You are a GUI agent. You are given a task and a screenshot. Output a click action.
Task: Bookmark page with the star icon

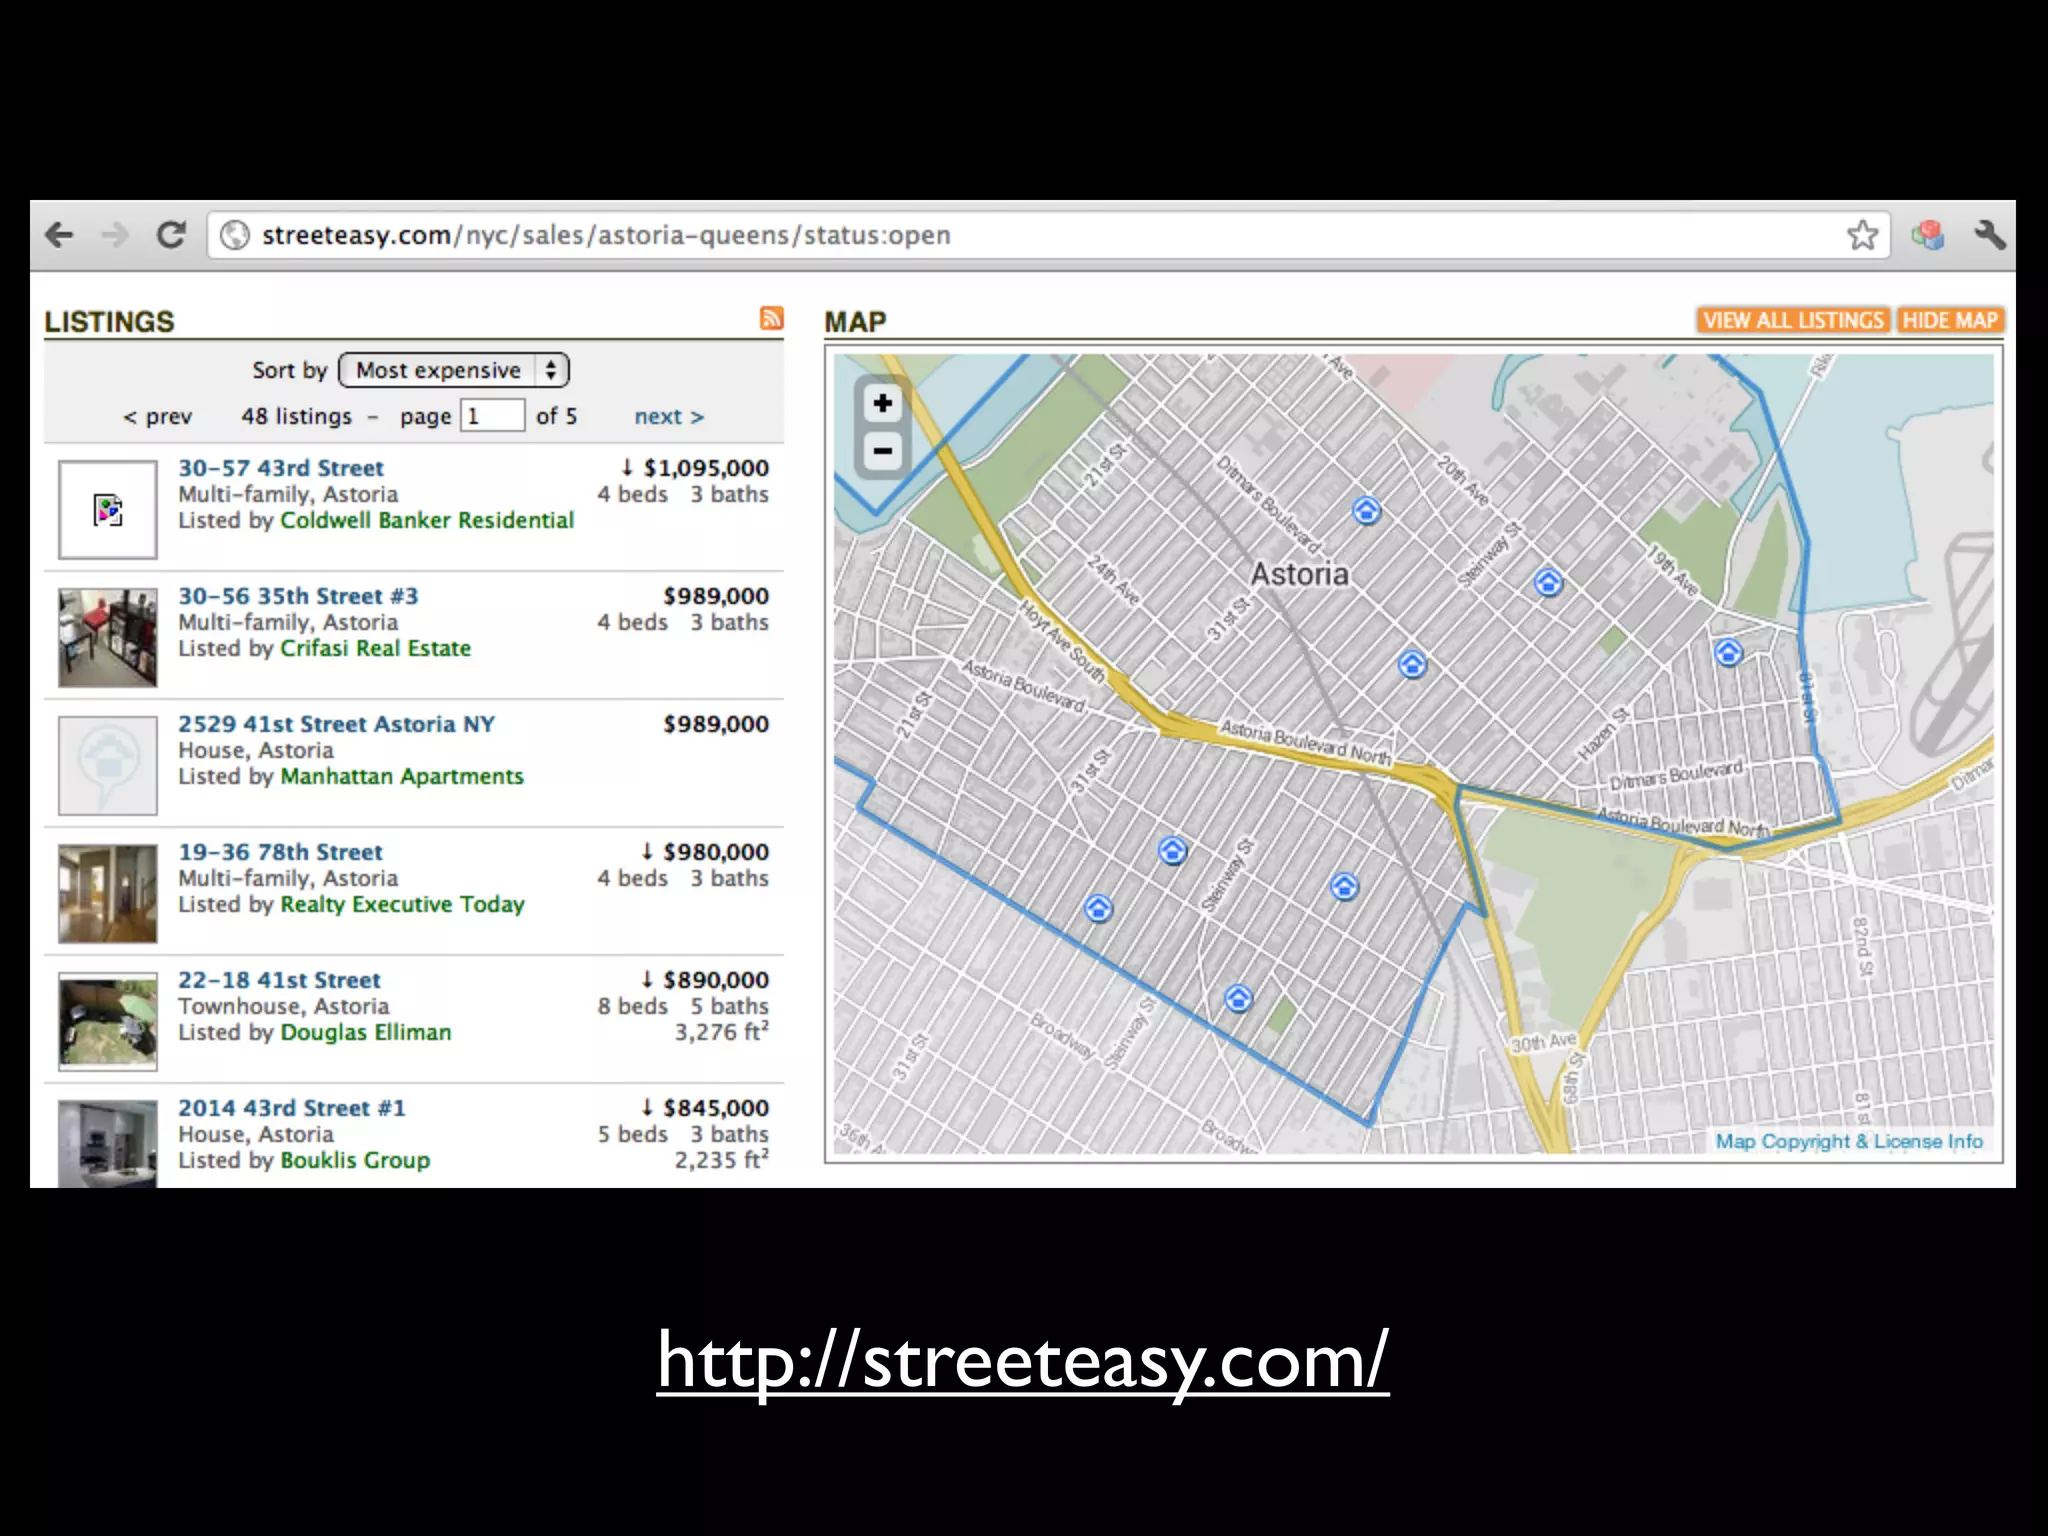click(1862, 235)
